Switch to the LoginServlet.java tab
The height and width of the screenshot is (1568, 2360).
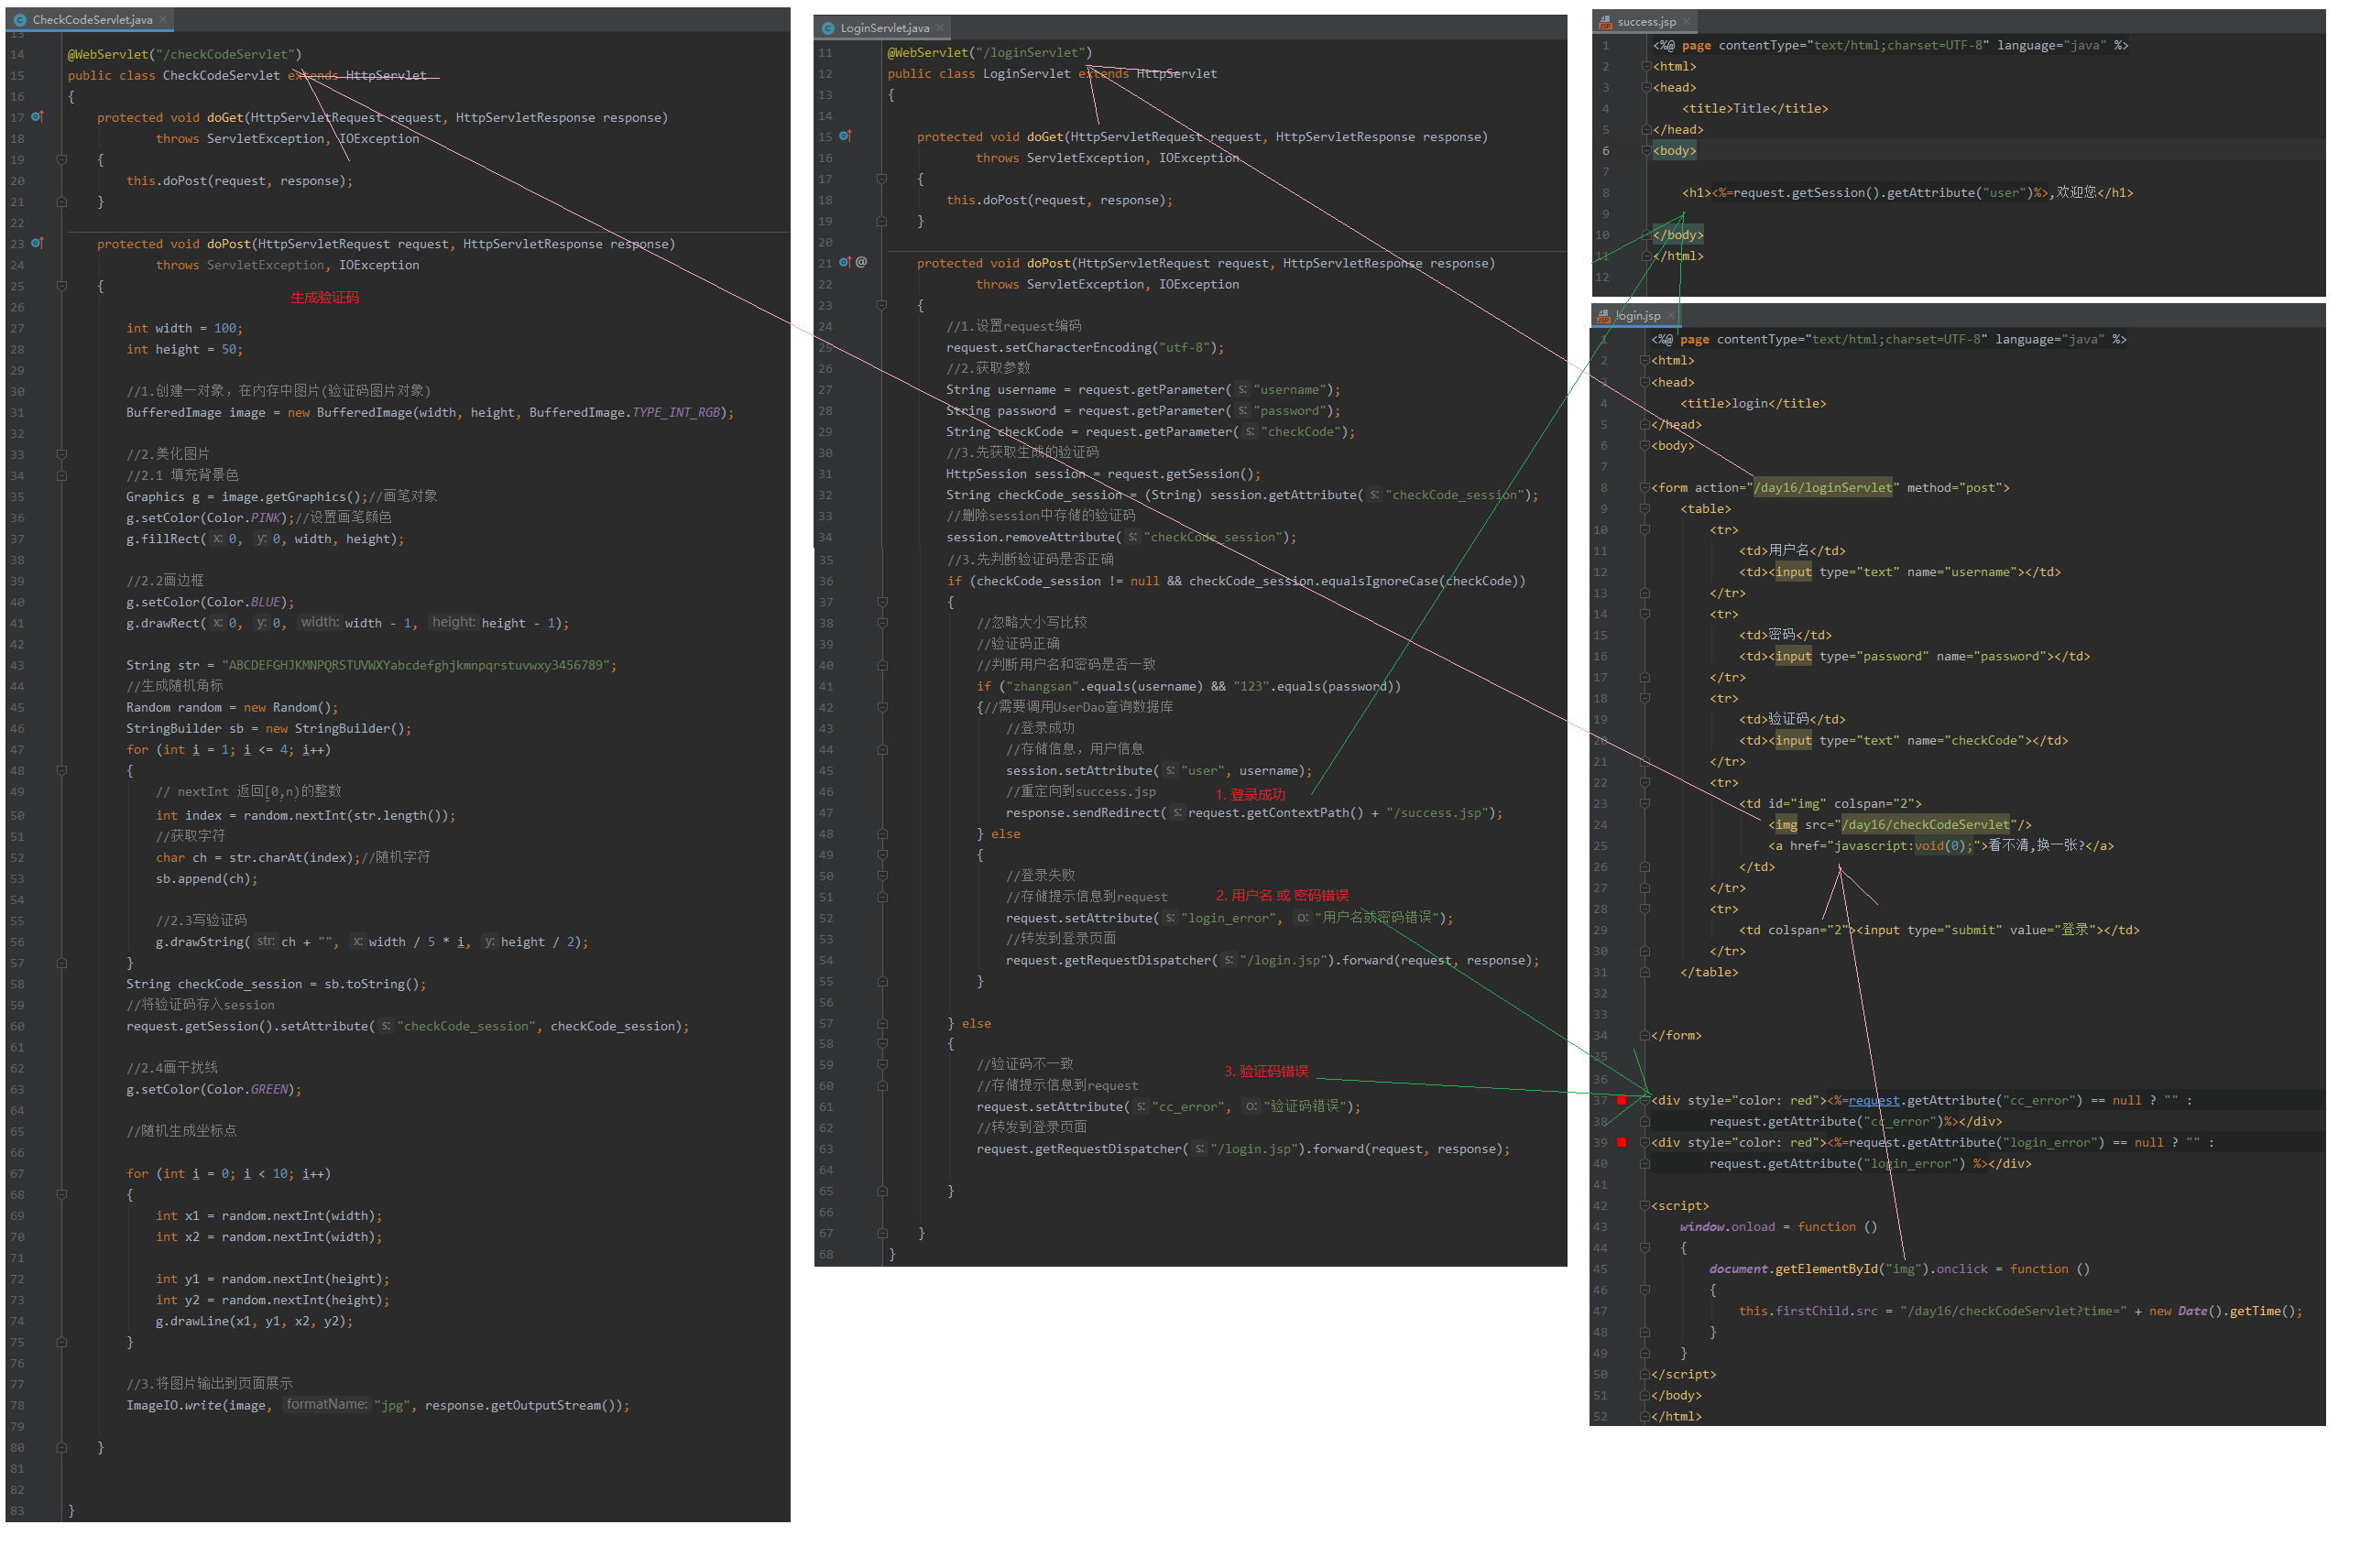[884, 28]
